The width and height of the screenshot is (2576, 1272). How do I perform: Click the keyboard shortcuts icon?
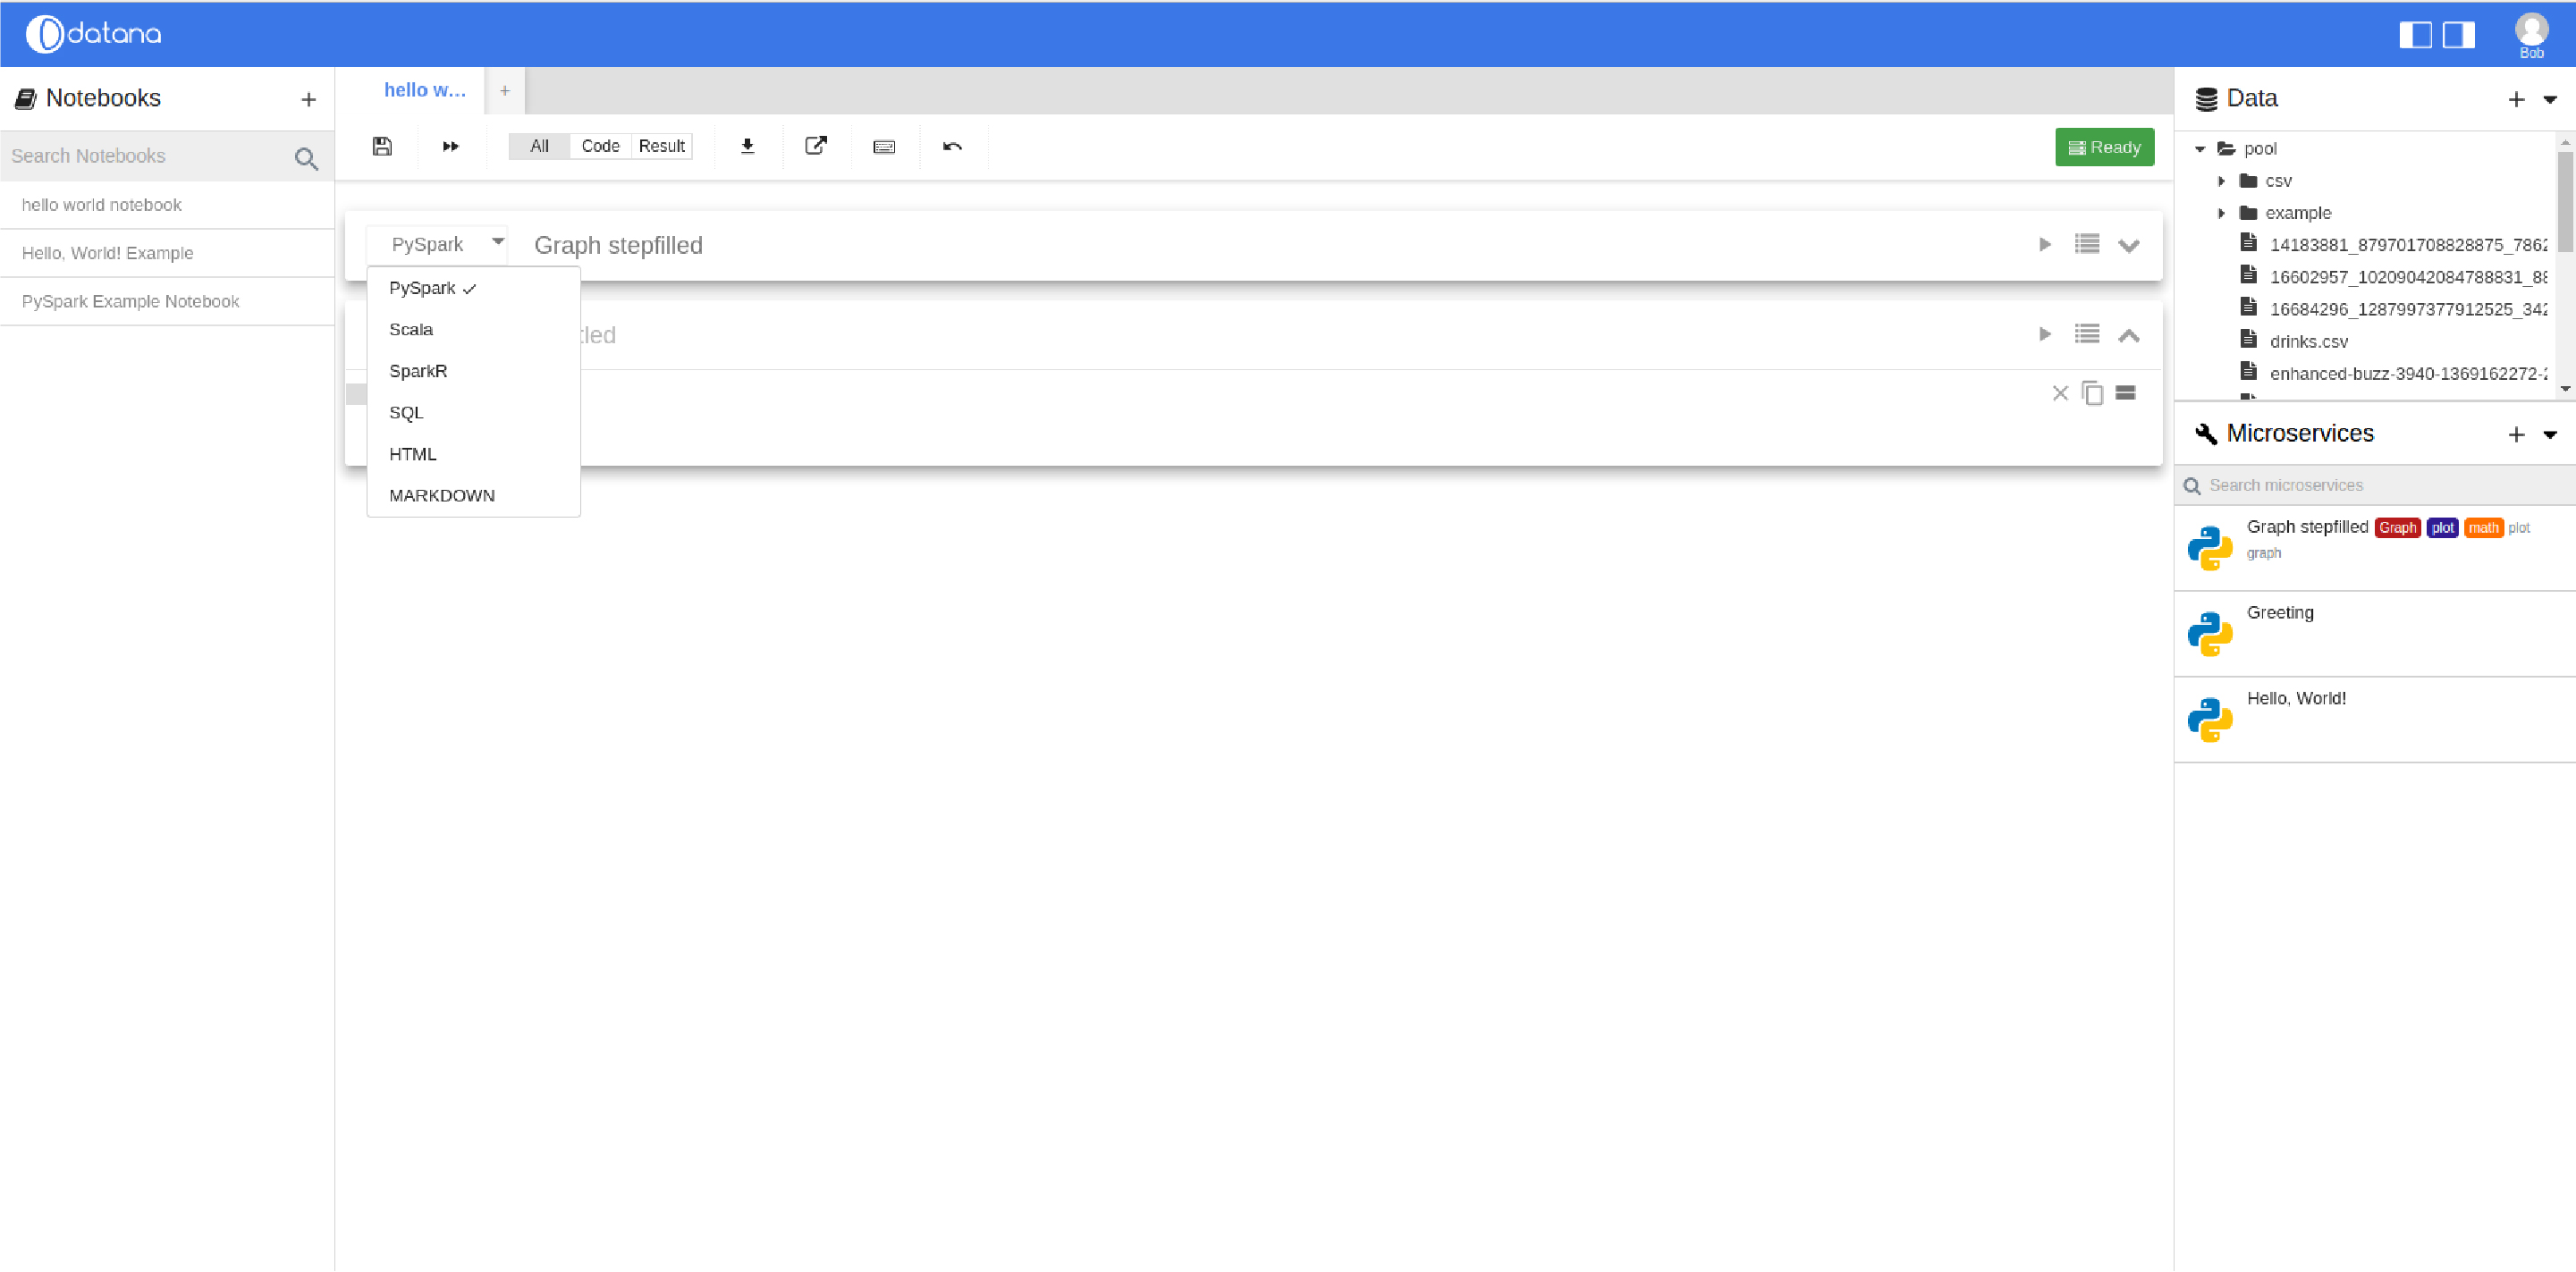(884, 147)
